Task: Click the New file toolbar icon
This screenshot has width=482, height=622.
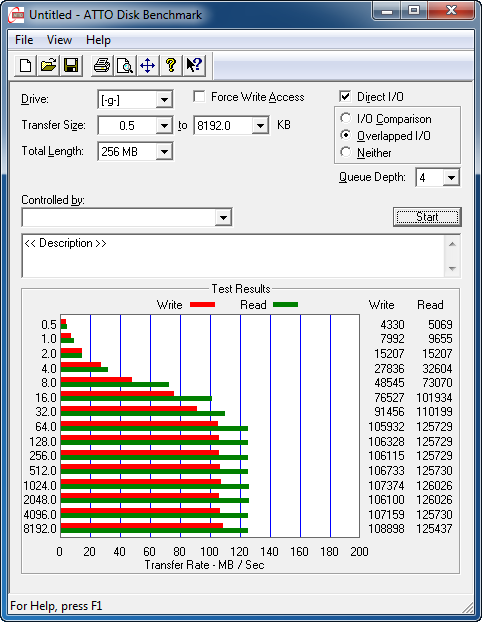Action: click(25, 65)
